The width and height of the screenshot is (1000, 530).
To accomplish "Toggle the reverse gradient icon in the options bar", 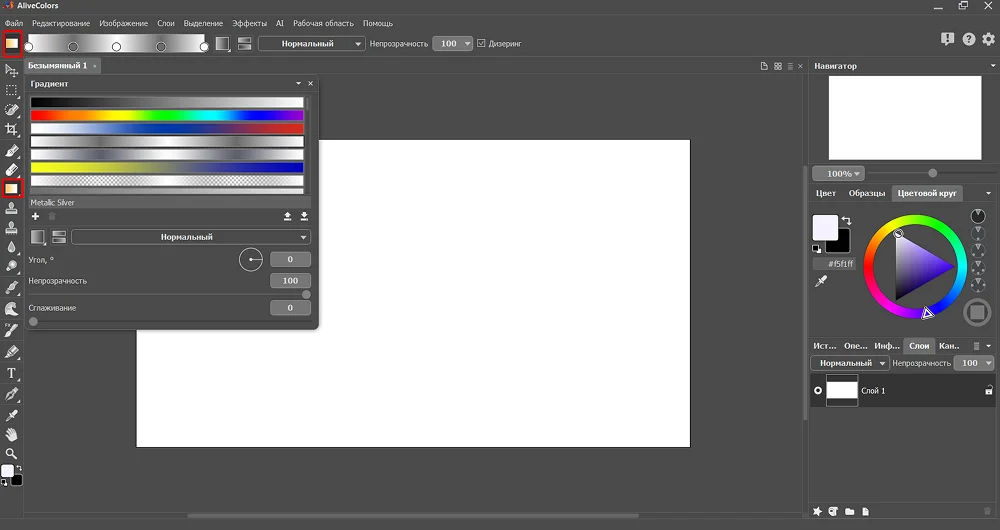I will coord(244,43).
